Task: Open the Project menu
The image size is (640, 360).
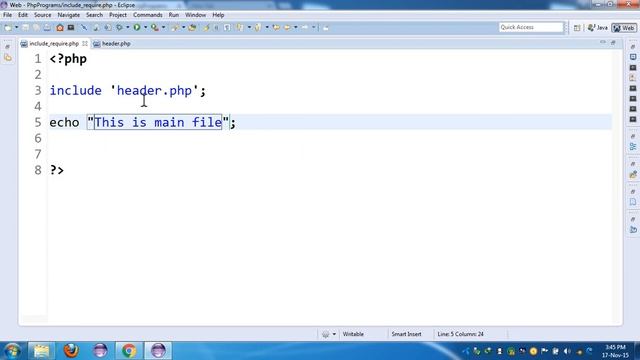Action: [118, 15]
